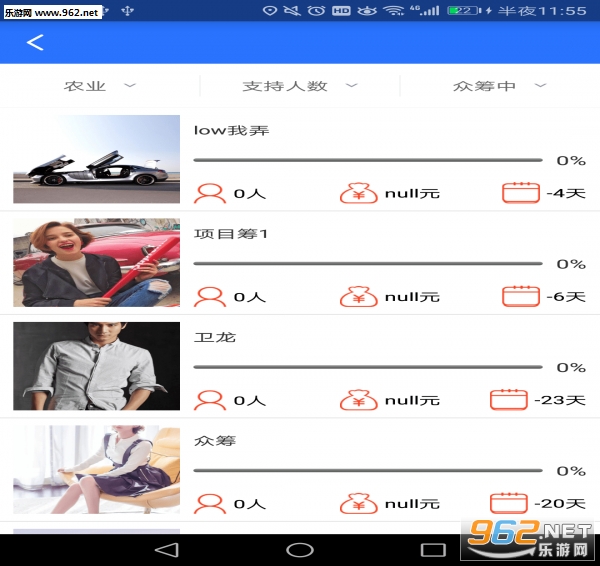600x566 pixels.
Task: Click the progress bar of 卫龙
Action: pyautogui.click(x=368, y=367)
